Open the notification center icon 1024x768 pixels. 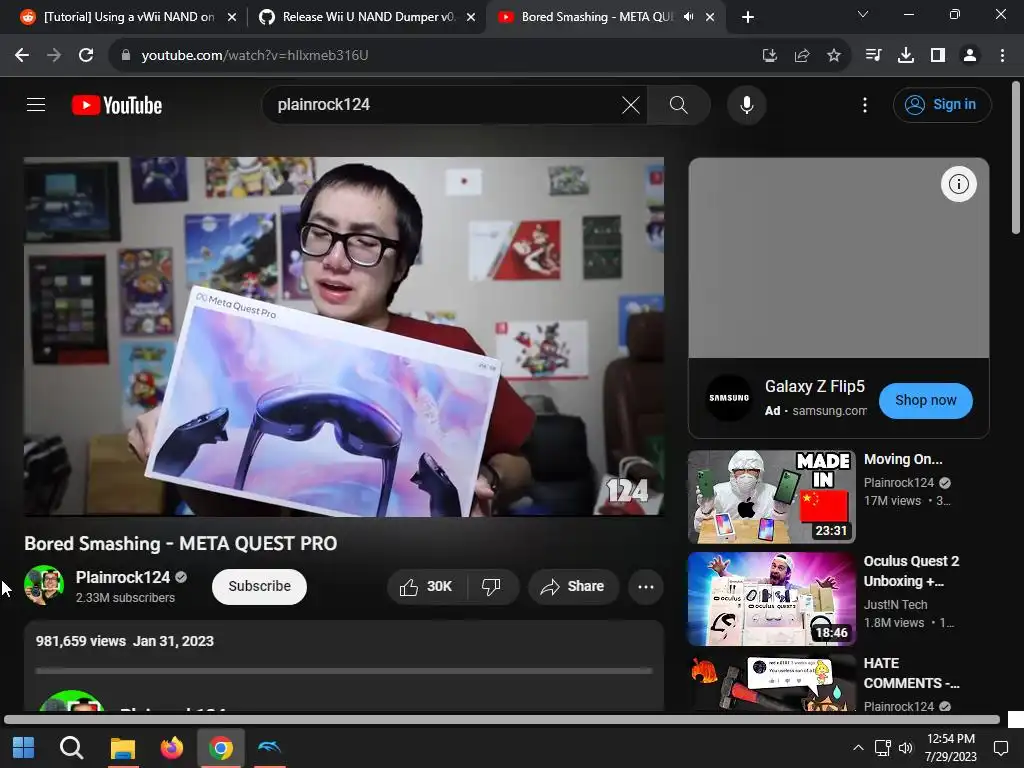pos(1000,748)
